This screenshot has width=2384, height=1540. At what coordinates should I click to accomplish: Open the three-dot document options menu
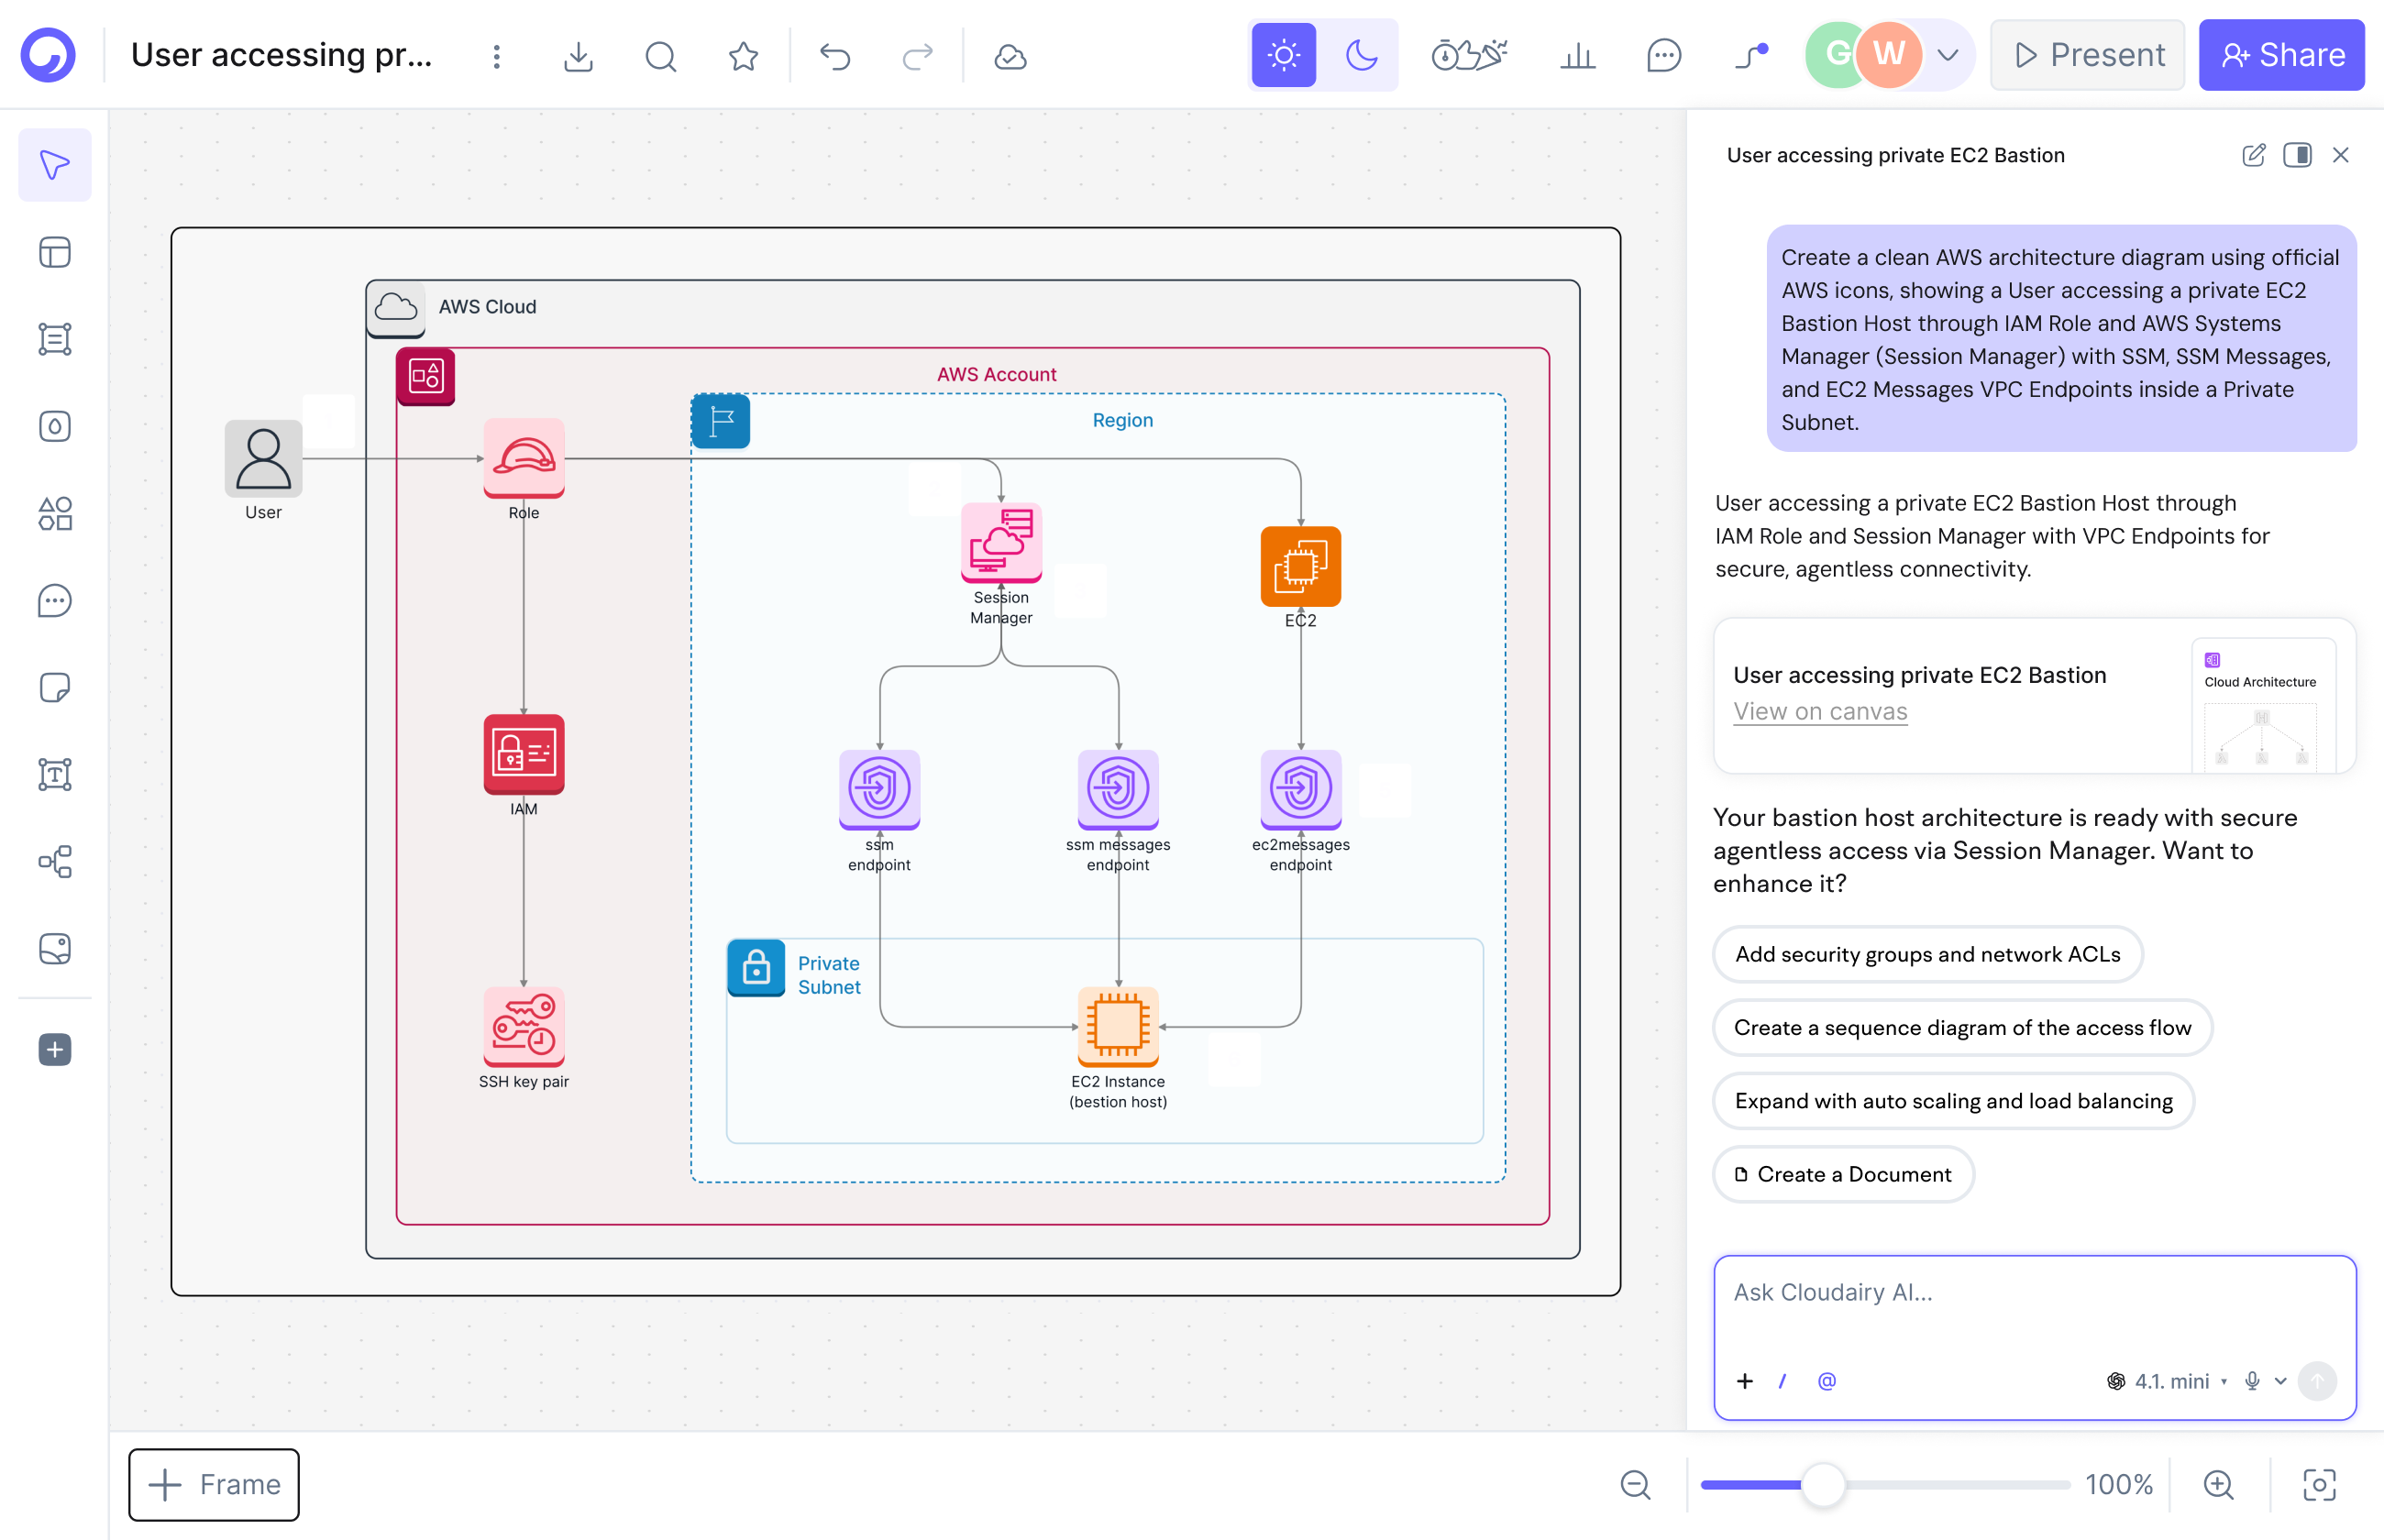click(x=496, y=56)
